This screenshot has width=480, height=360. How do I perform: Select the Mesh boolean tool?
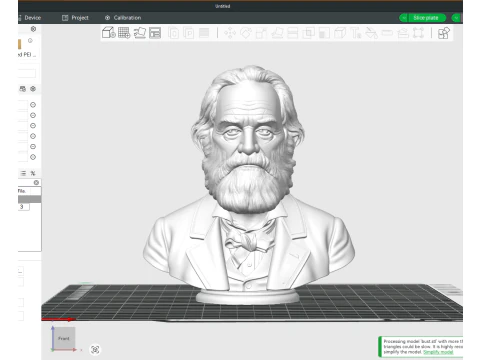coord(308,33)
